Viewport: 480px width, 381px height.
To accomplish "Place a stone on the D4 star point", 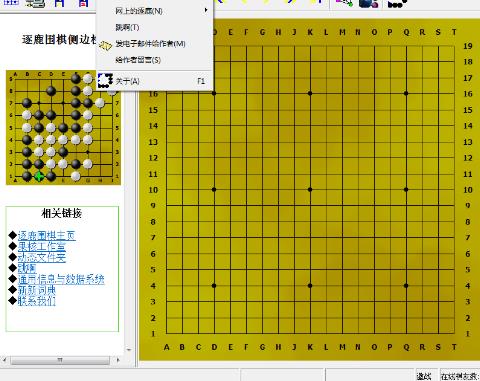I will coord(214,286).
